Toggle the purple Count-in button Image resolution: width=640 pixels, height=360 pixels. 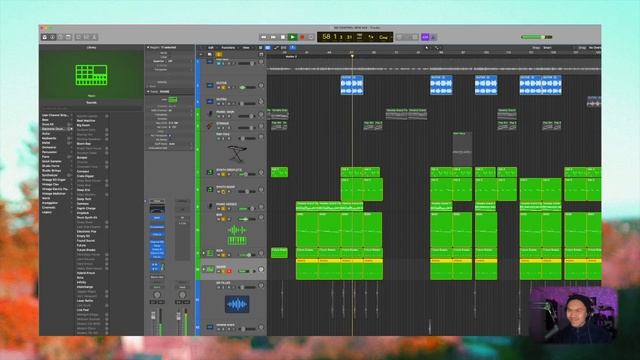pyautogui.click(x=425, y=37)
